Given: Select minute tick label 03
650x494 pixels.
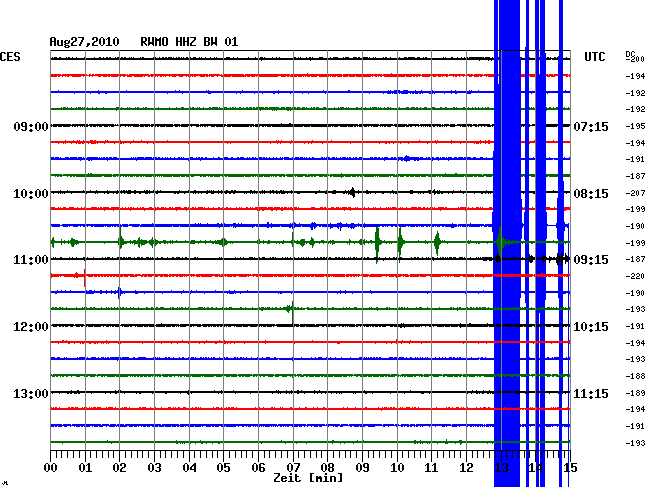Looking at the screenshot, I should [x=155, y=468].
